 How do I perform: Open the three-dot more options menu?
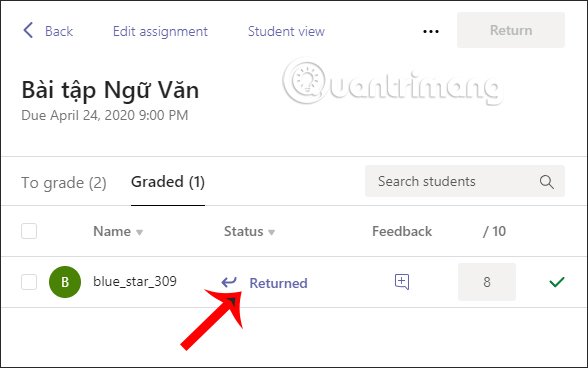pyautogui.click(x=430, y=32)
